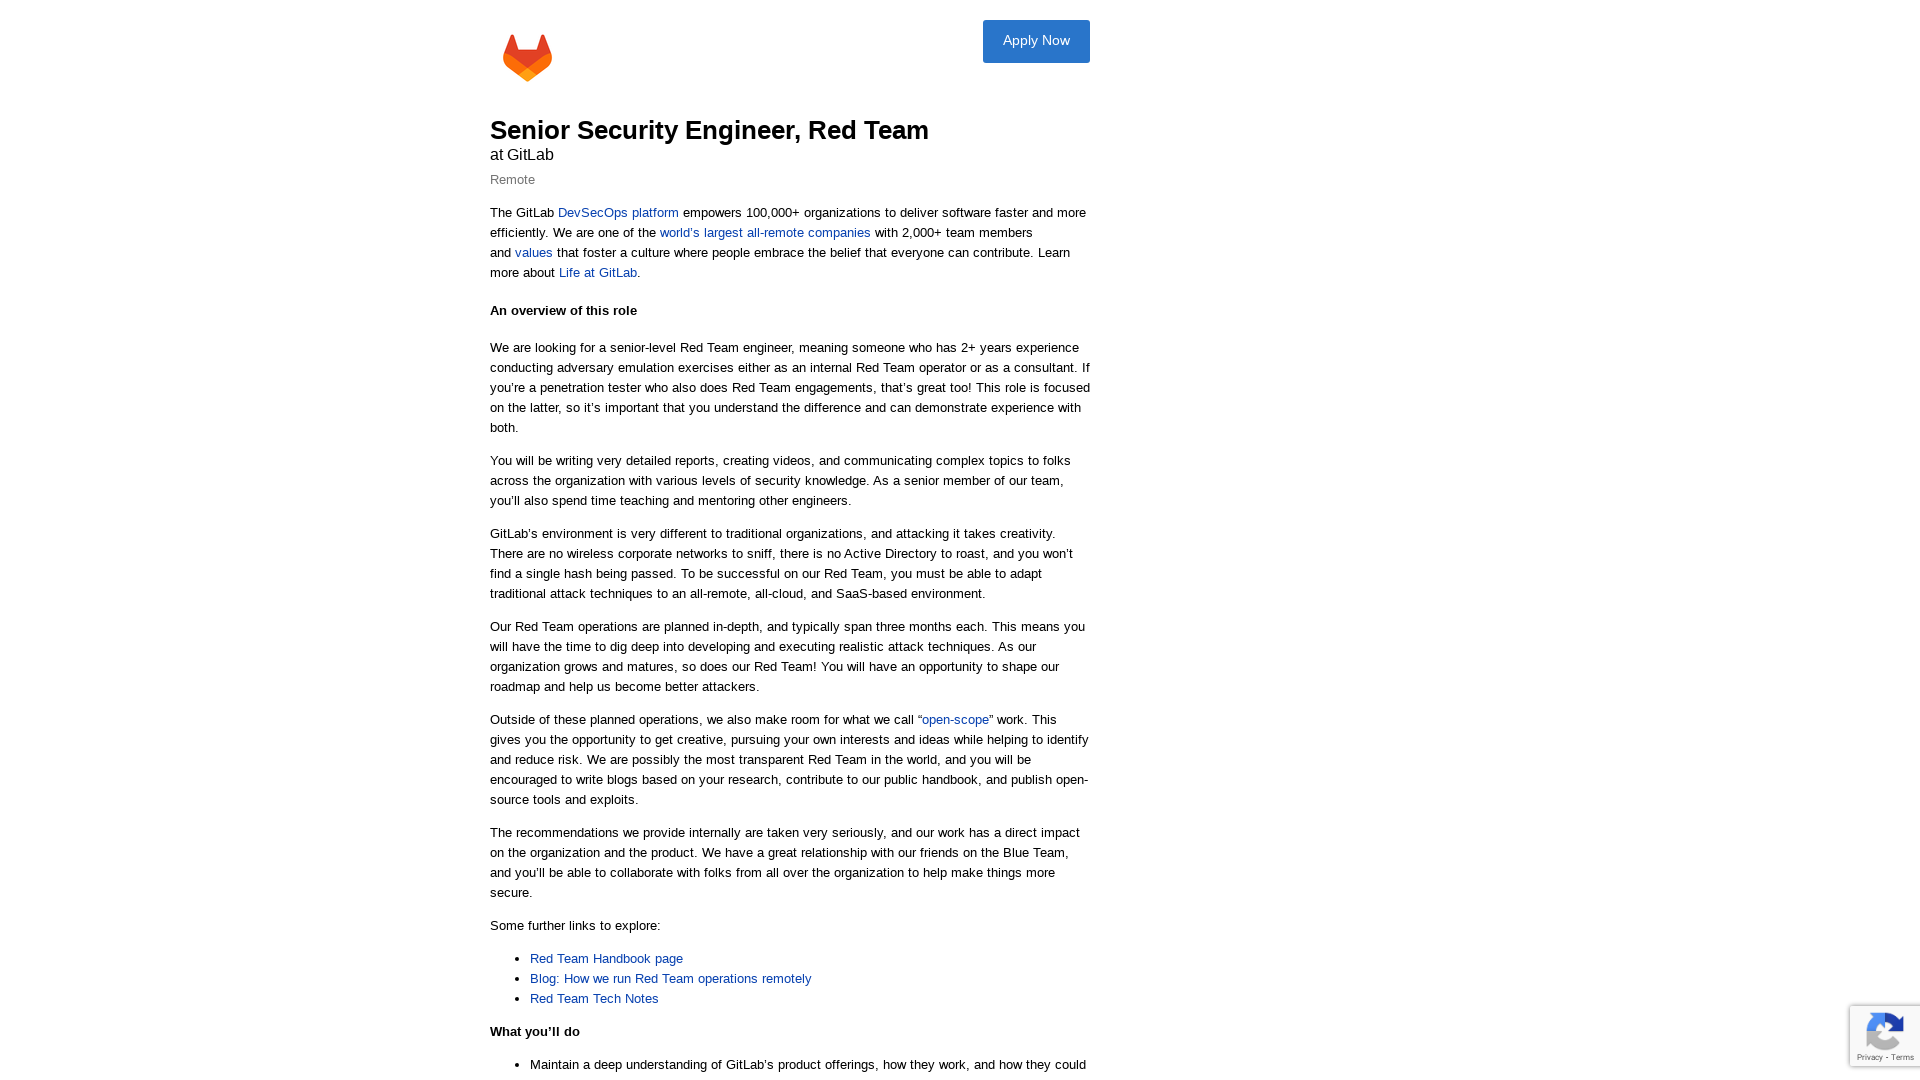1920x1080 pixels.
Task: Click the Senior Security Engineer role title
Action: coord(708,129)
